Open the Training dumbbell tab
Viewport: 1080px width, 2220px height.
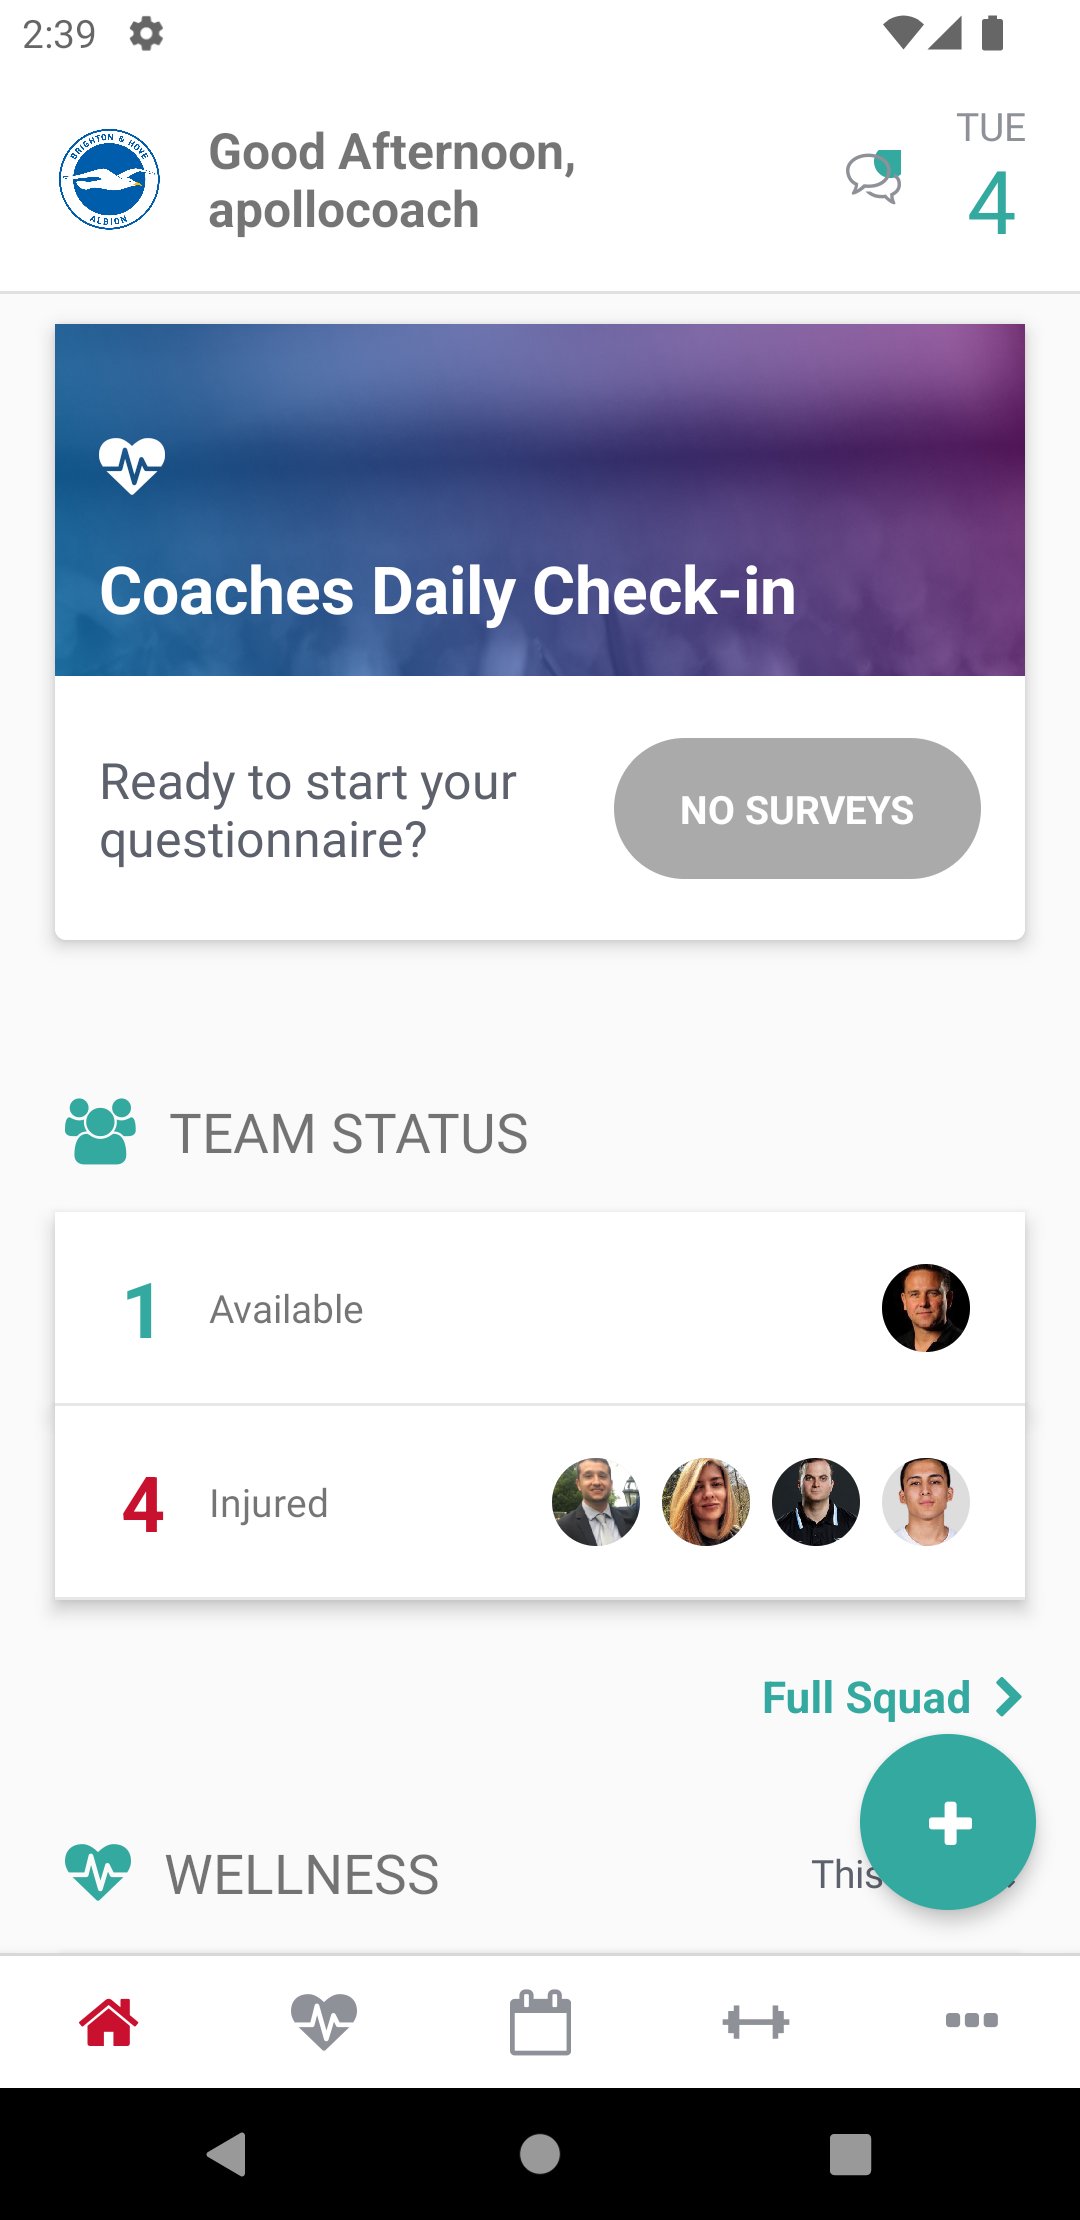coord(755,2022)
